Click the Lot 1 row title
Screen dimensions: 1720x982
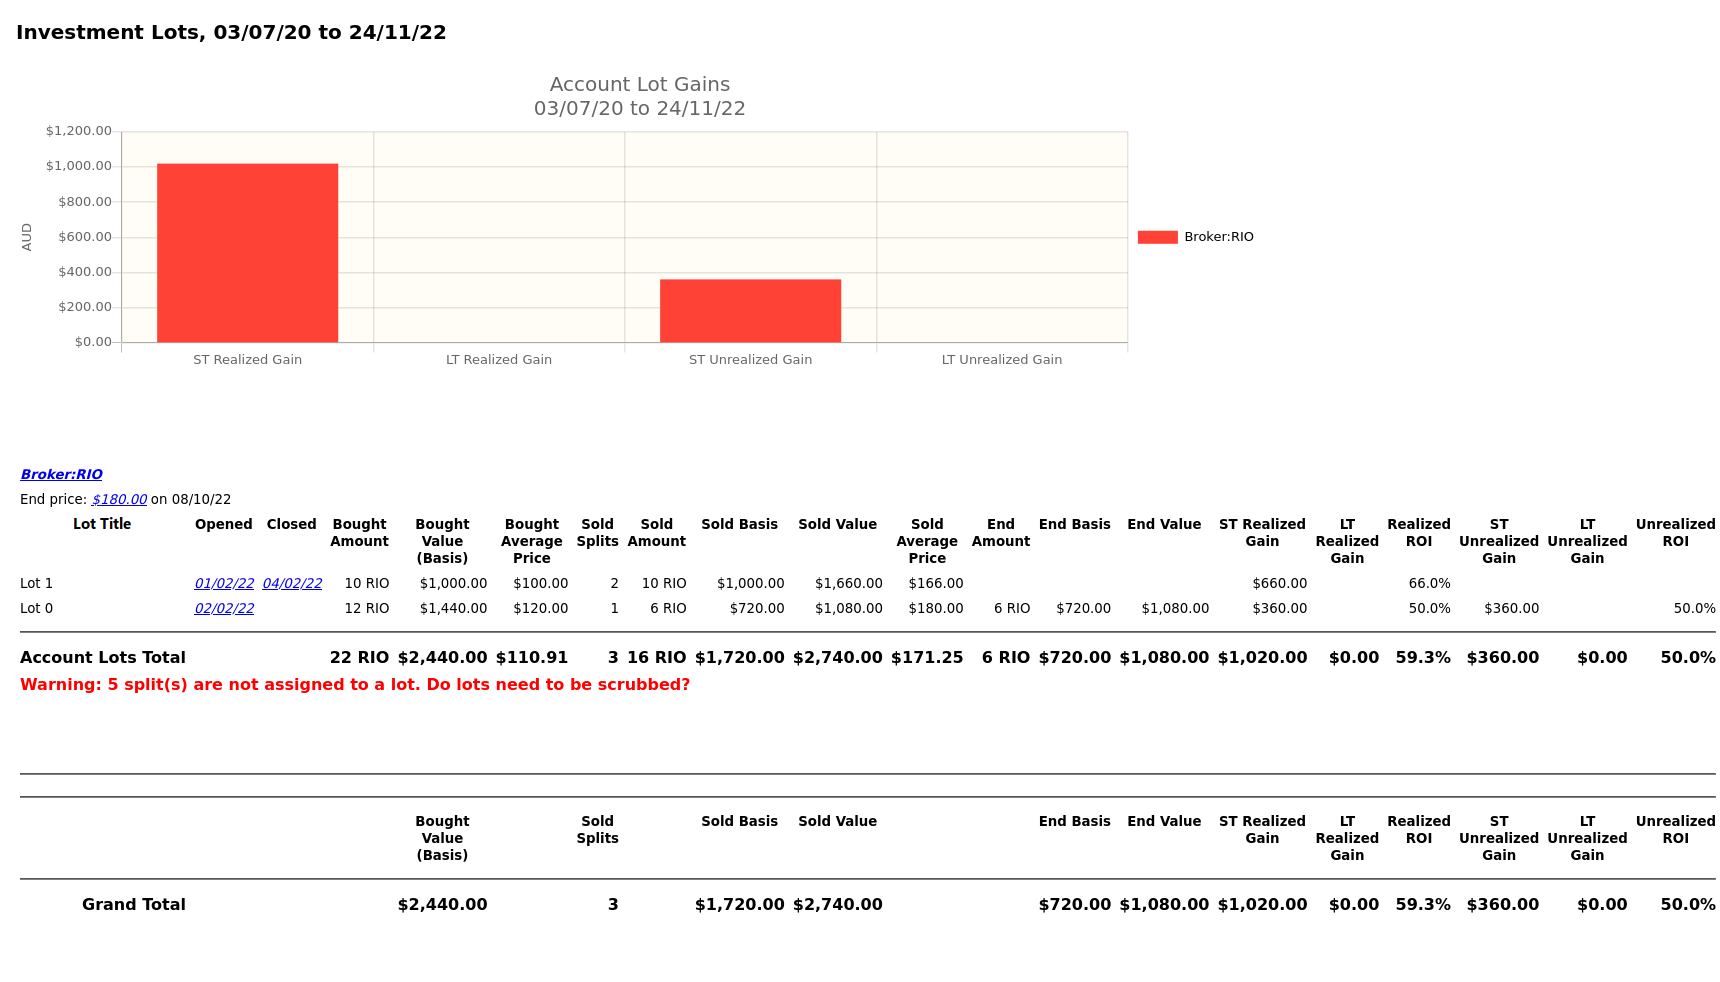tap(37, 584)
